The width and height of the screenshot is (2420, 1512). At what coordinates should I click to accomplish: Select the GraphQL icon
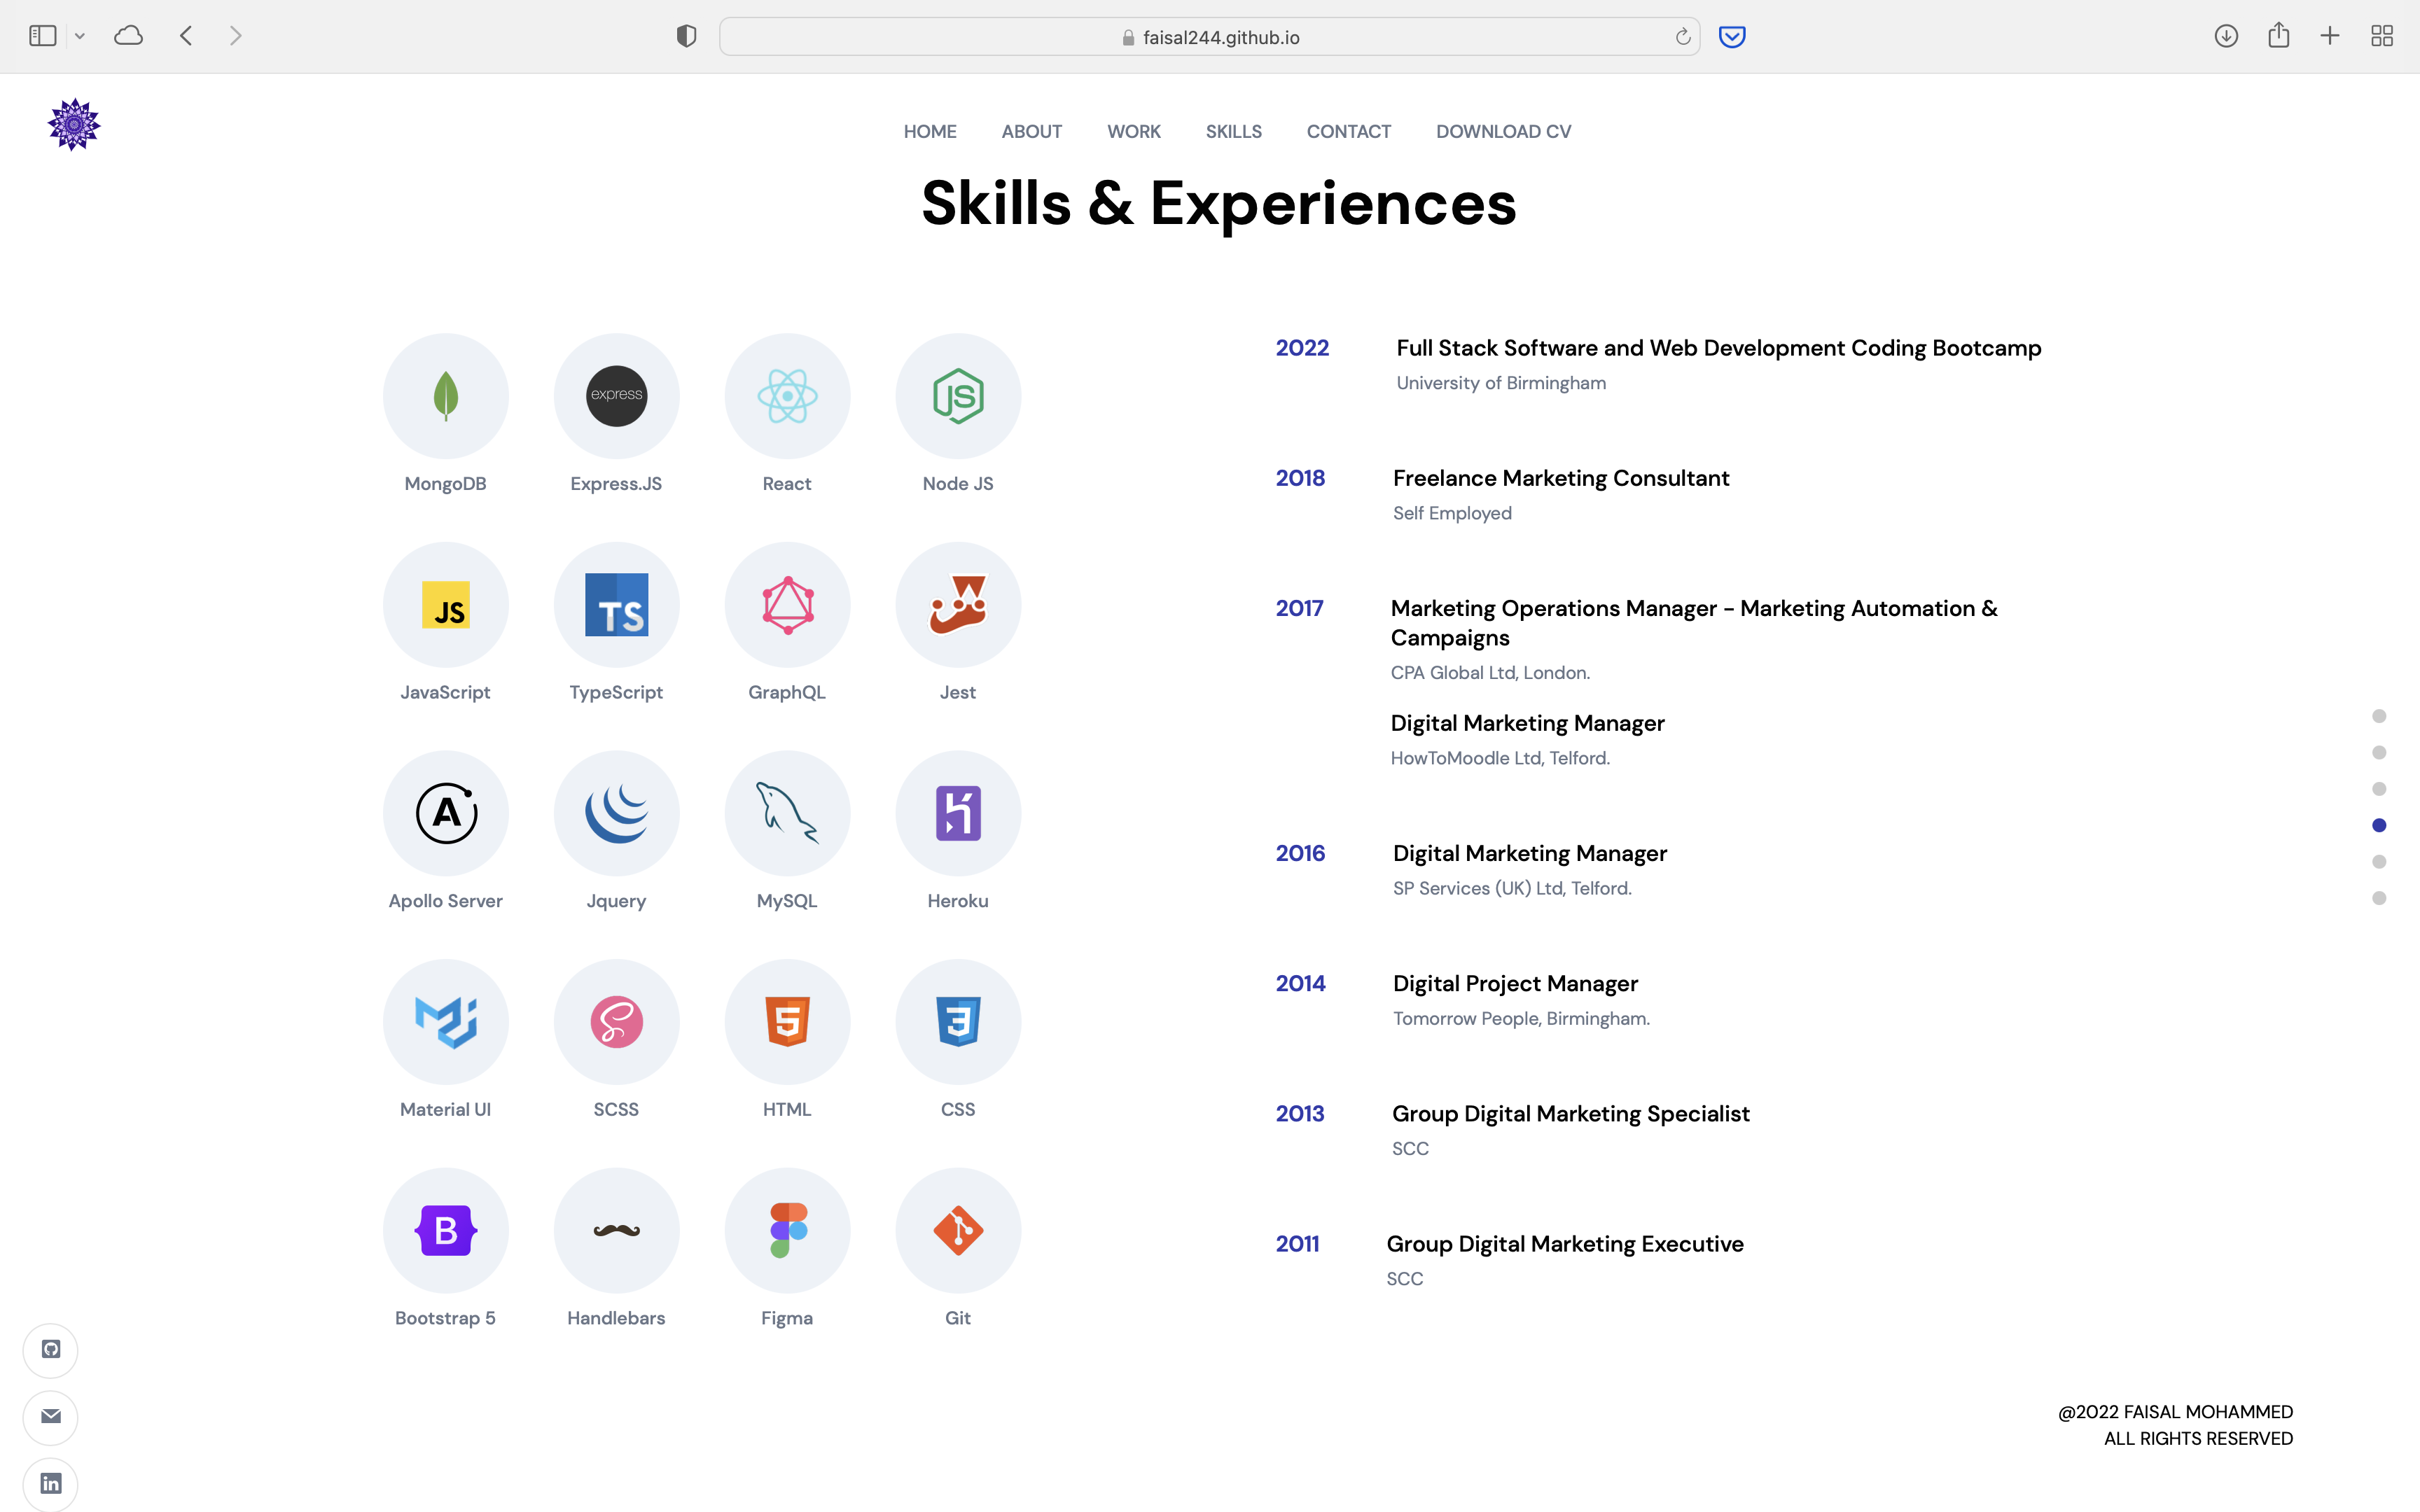click(x=787, y=604)
